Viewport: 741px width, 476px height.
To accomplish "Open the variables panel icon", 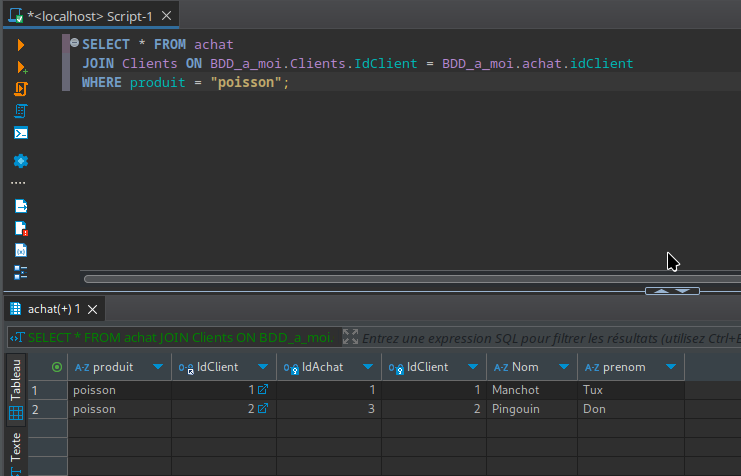I will tap(20, 250).
